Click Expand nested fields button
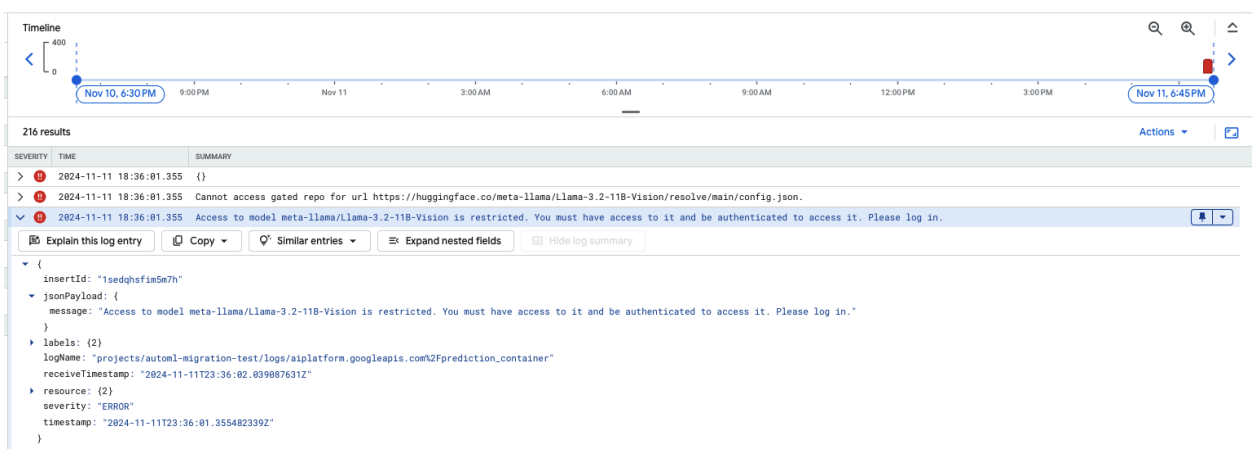The image size is (1260, 458). 447,241
